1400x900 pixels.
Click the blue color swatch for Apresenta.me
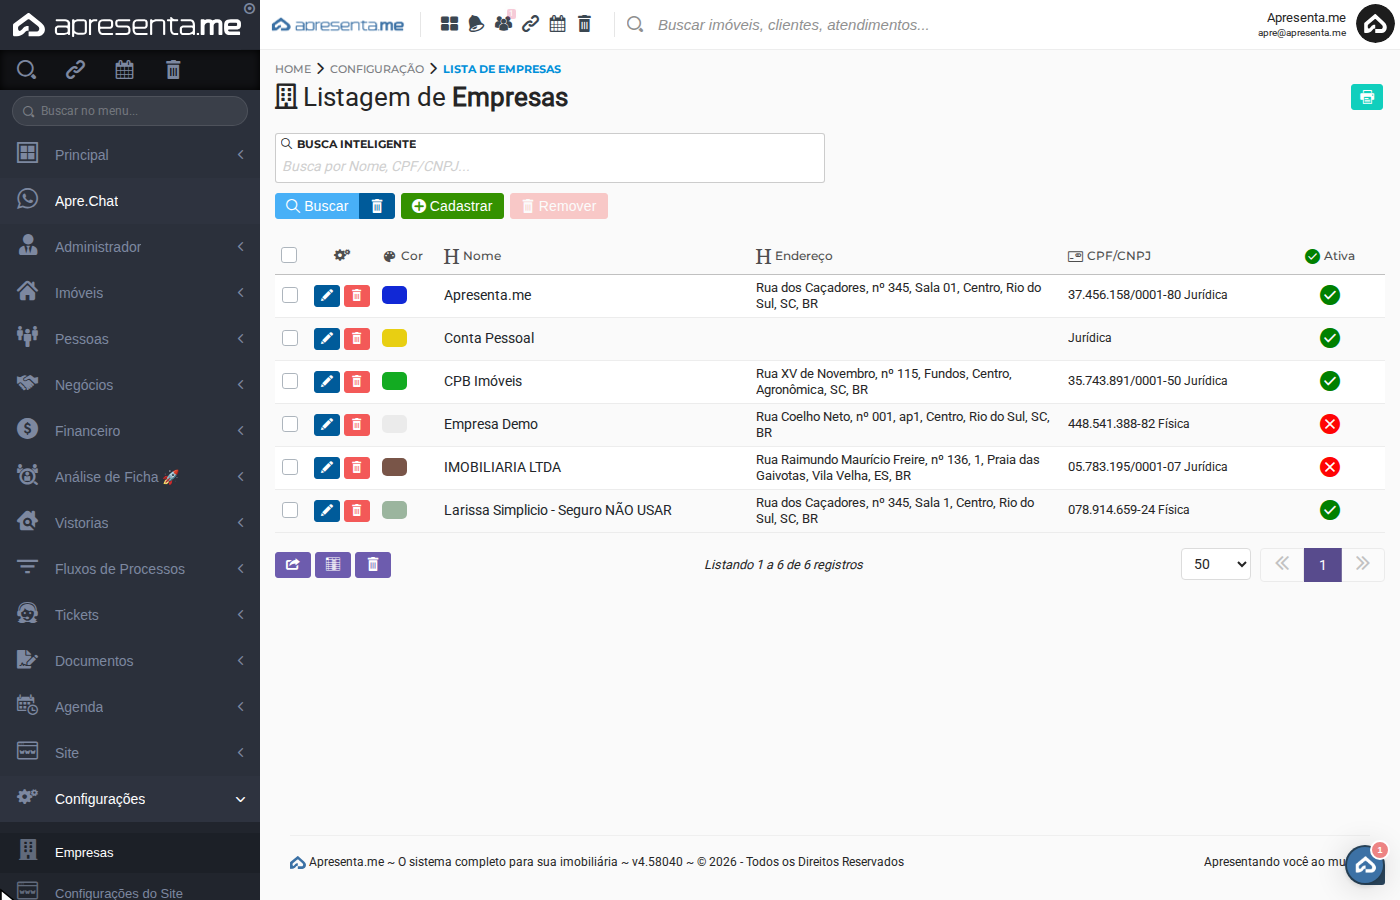(394, 295)
